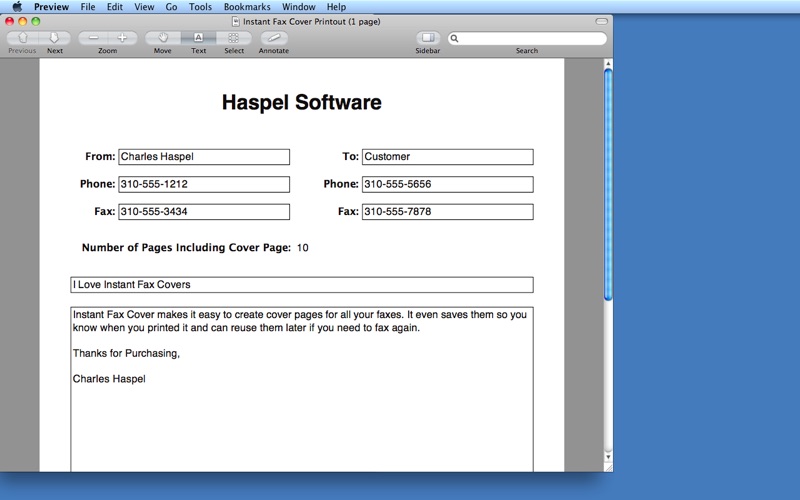Click the document icon in window title
800x500 pixels.
coord(236,21)
